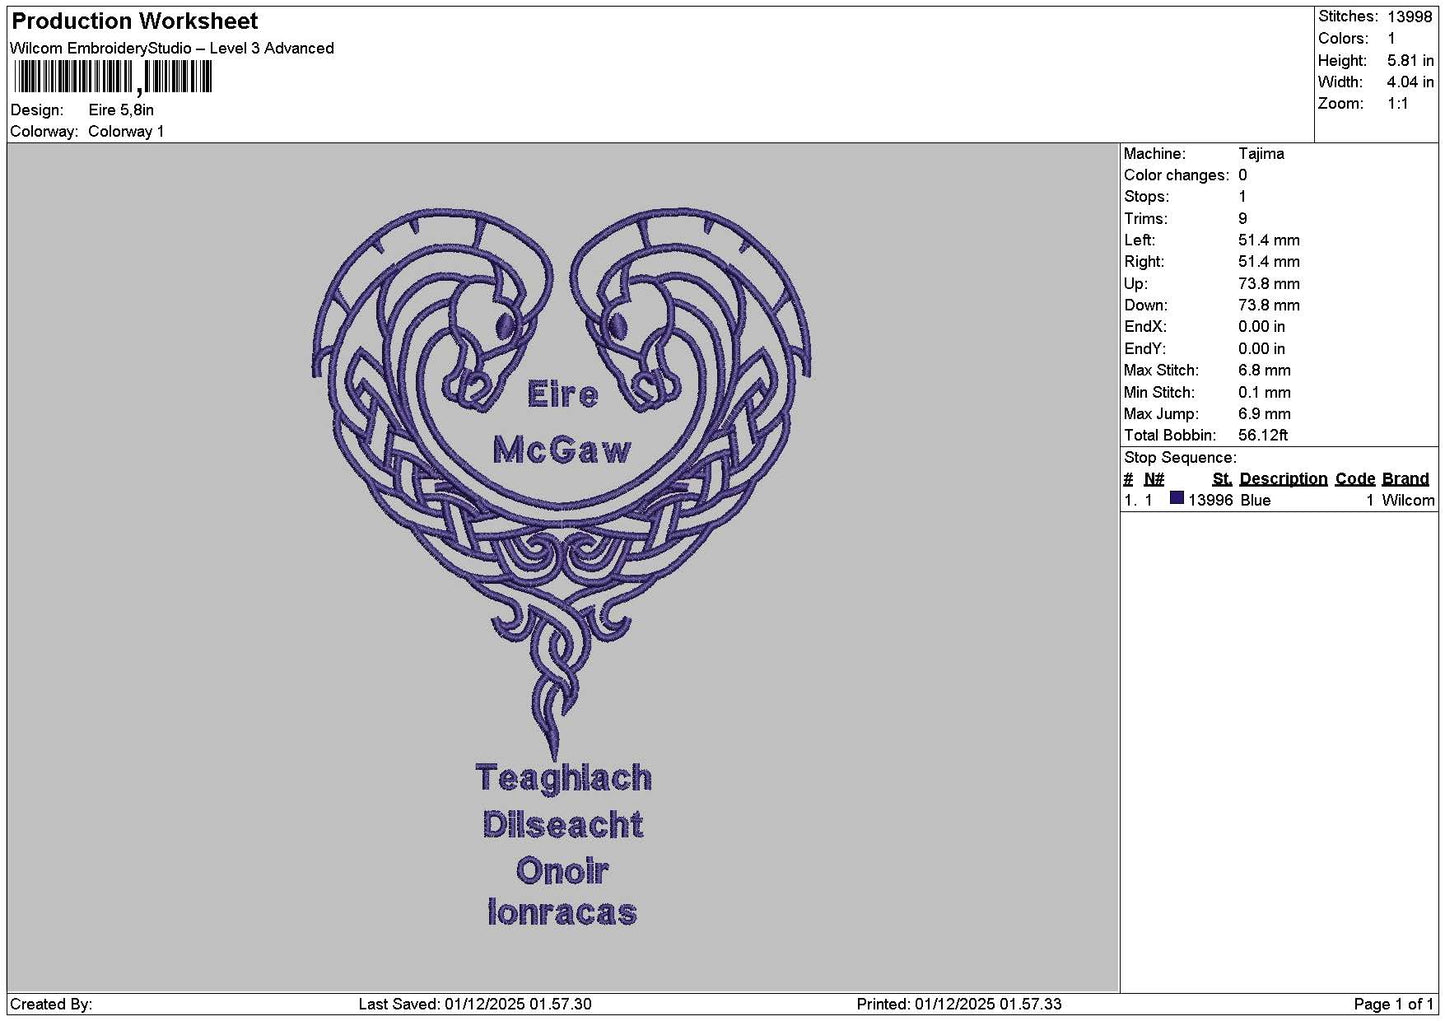
Task: Click the Trims value 9
Action: 1243,219
